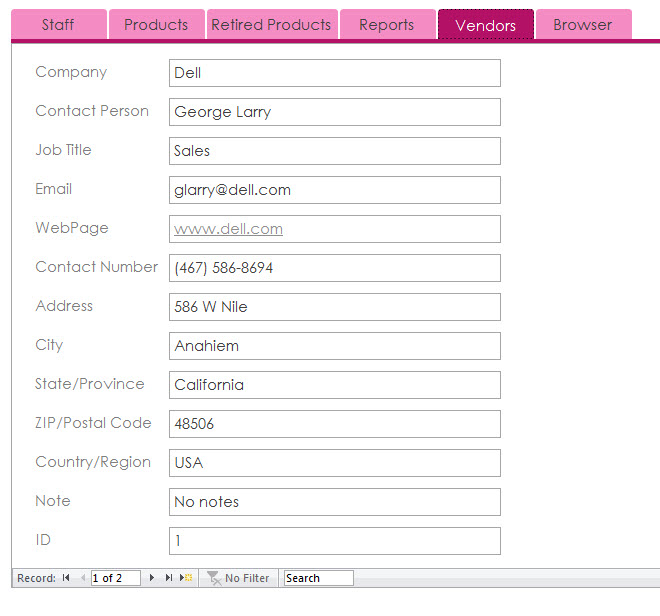Screen dimensions: 660x616
Task: Click the No Filter funnel icon
Action: pyautogui.click(x=214, y=578)
